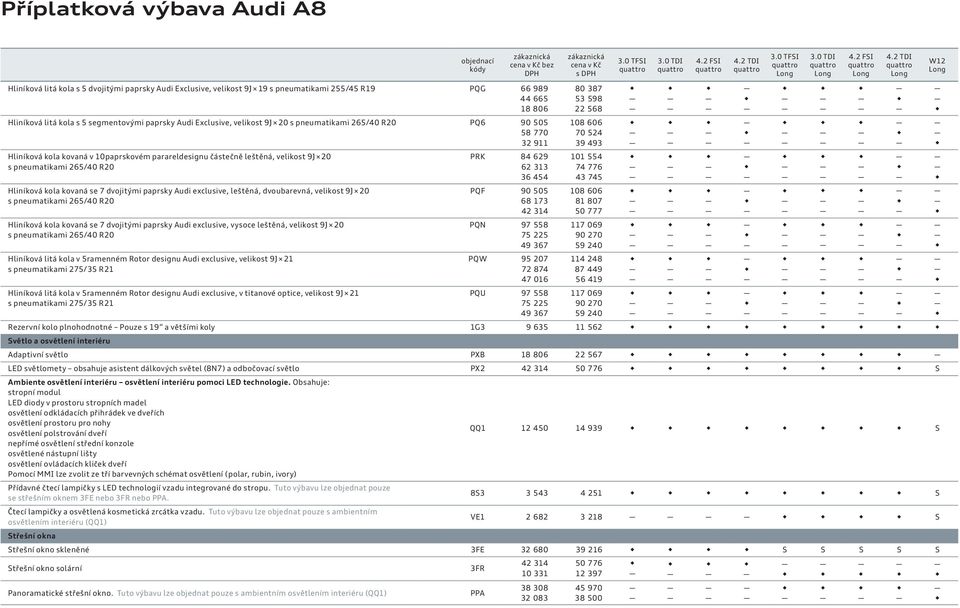The width and height of the screenshot is (960, 608).
Task: Click the '4.2 FSI quattro Long' column header
Action: pos(861,65)
